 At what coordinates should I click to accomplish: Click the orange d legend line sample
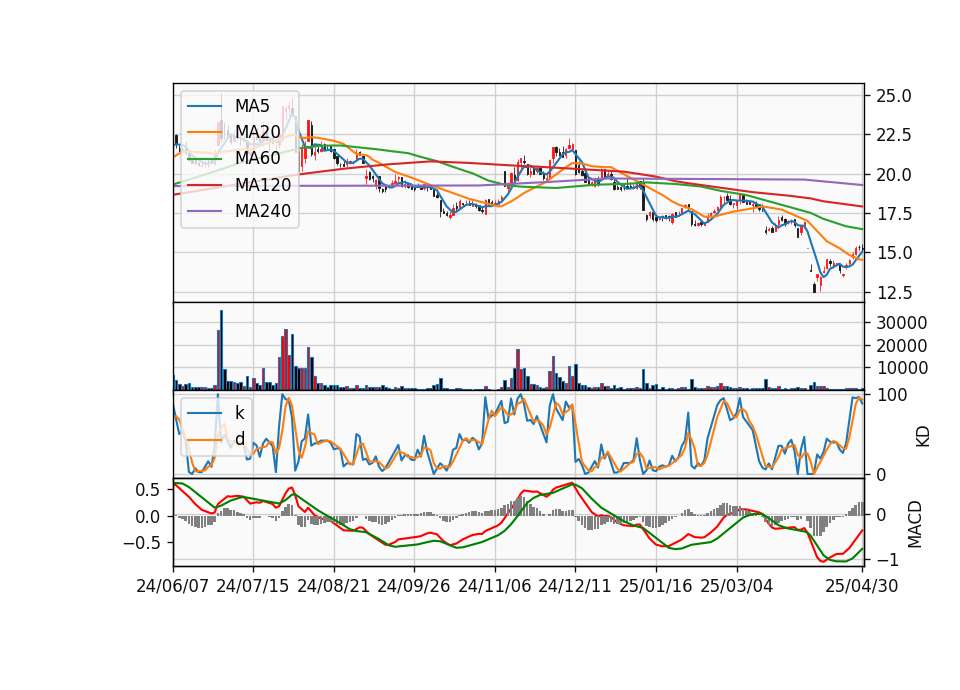tap(204, 439)
